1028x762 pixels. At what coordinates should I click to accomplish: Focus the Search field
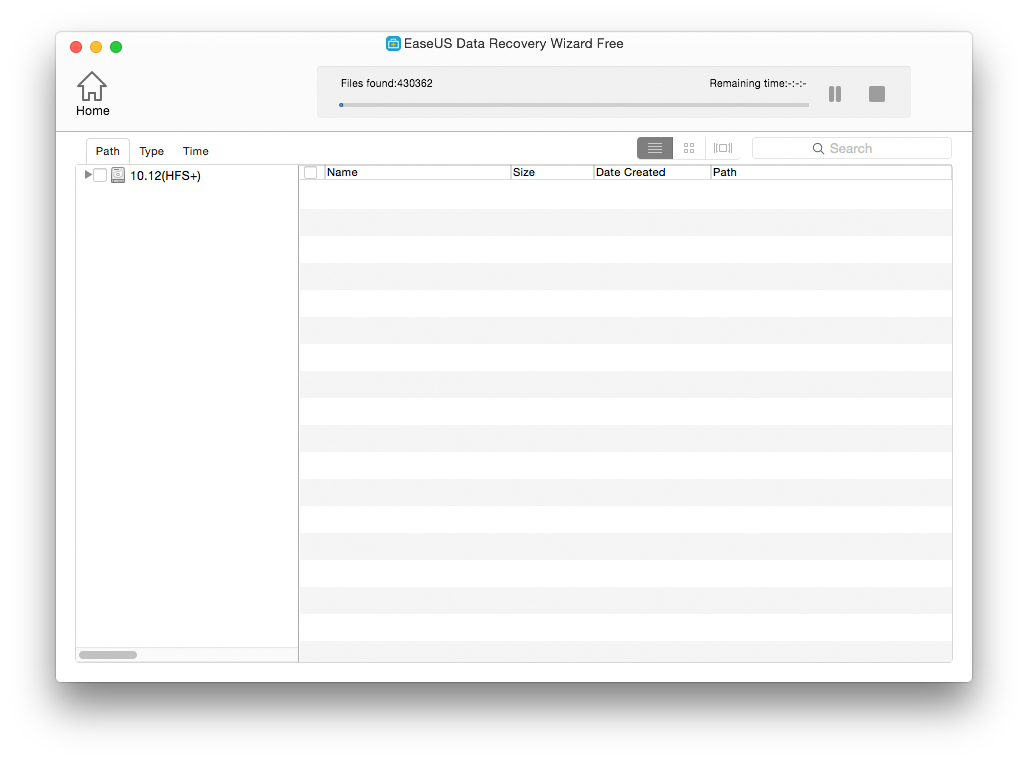[x=852, y=148]
